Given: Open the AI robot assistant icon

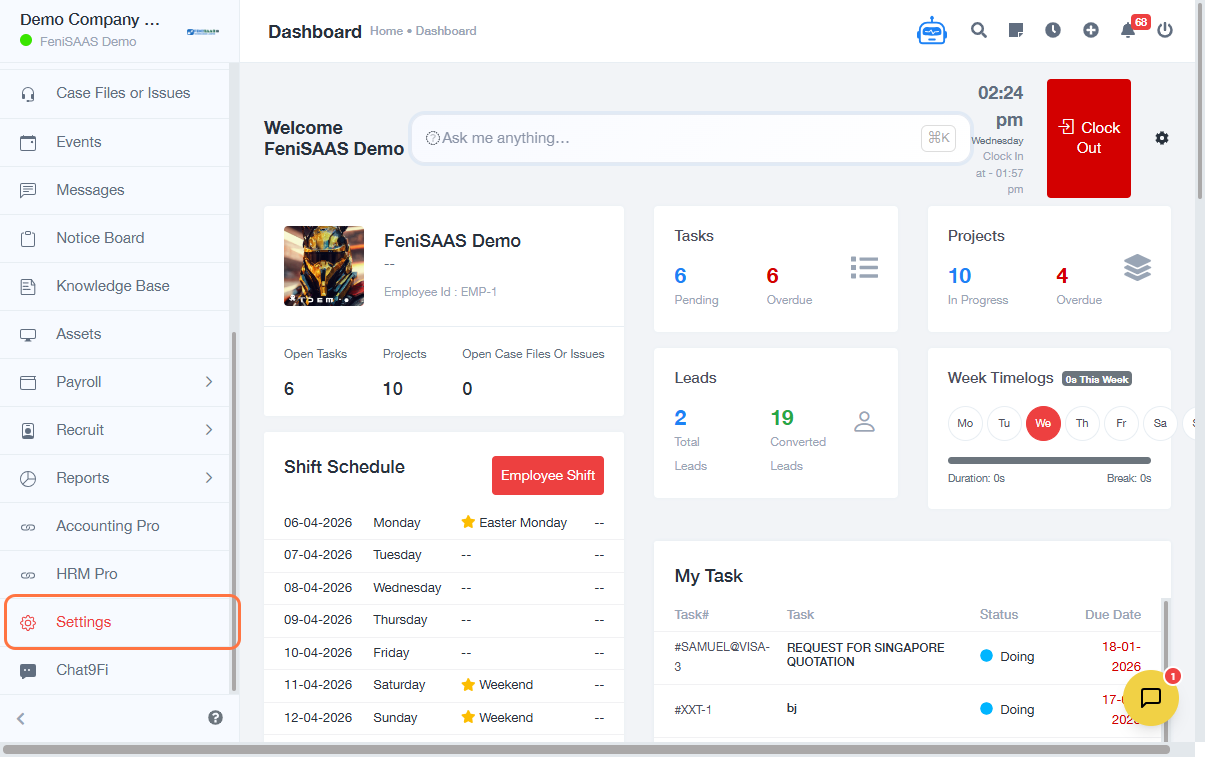Looking at the screenshot, I should (x=931, y=31).
